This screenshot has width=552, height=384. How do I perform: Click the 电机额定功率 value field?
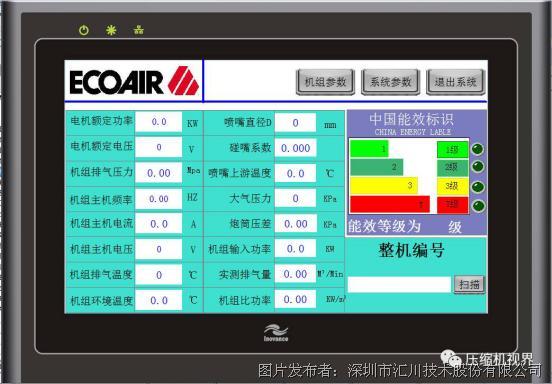pos(159,122)
